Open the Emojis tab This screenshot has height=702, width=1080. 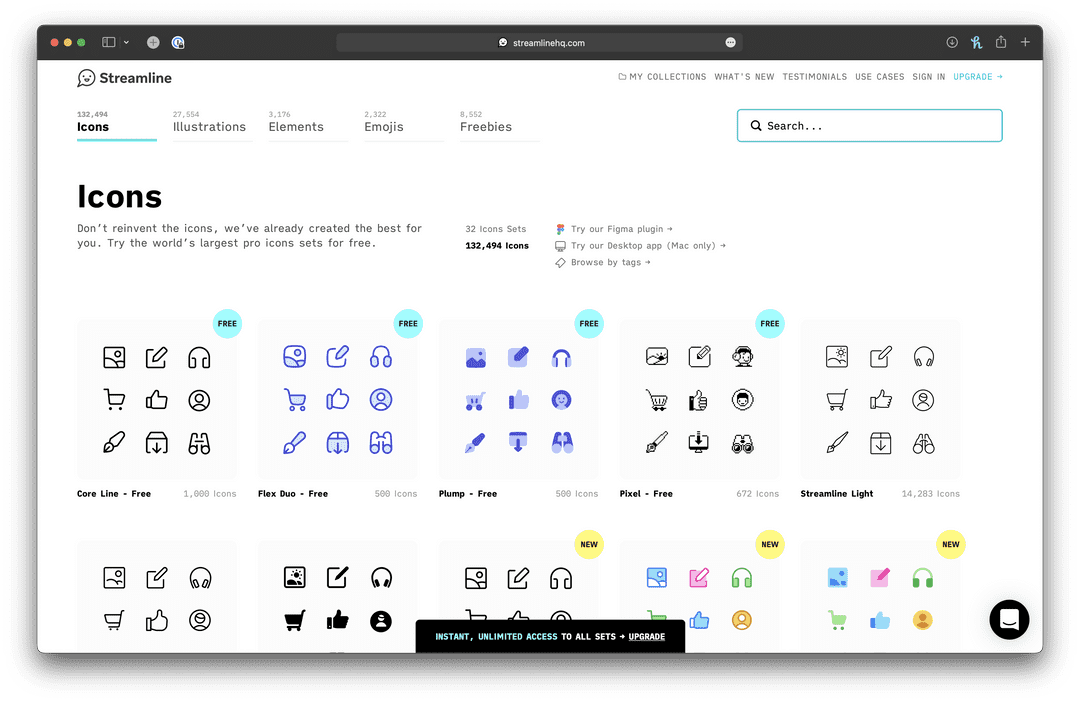[403, 127]
